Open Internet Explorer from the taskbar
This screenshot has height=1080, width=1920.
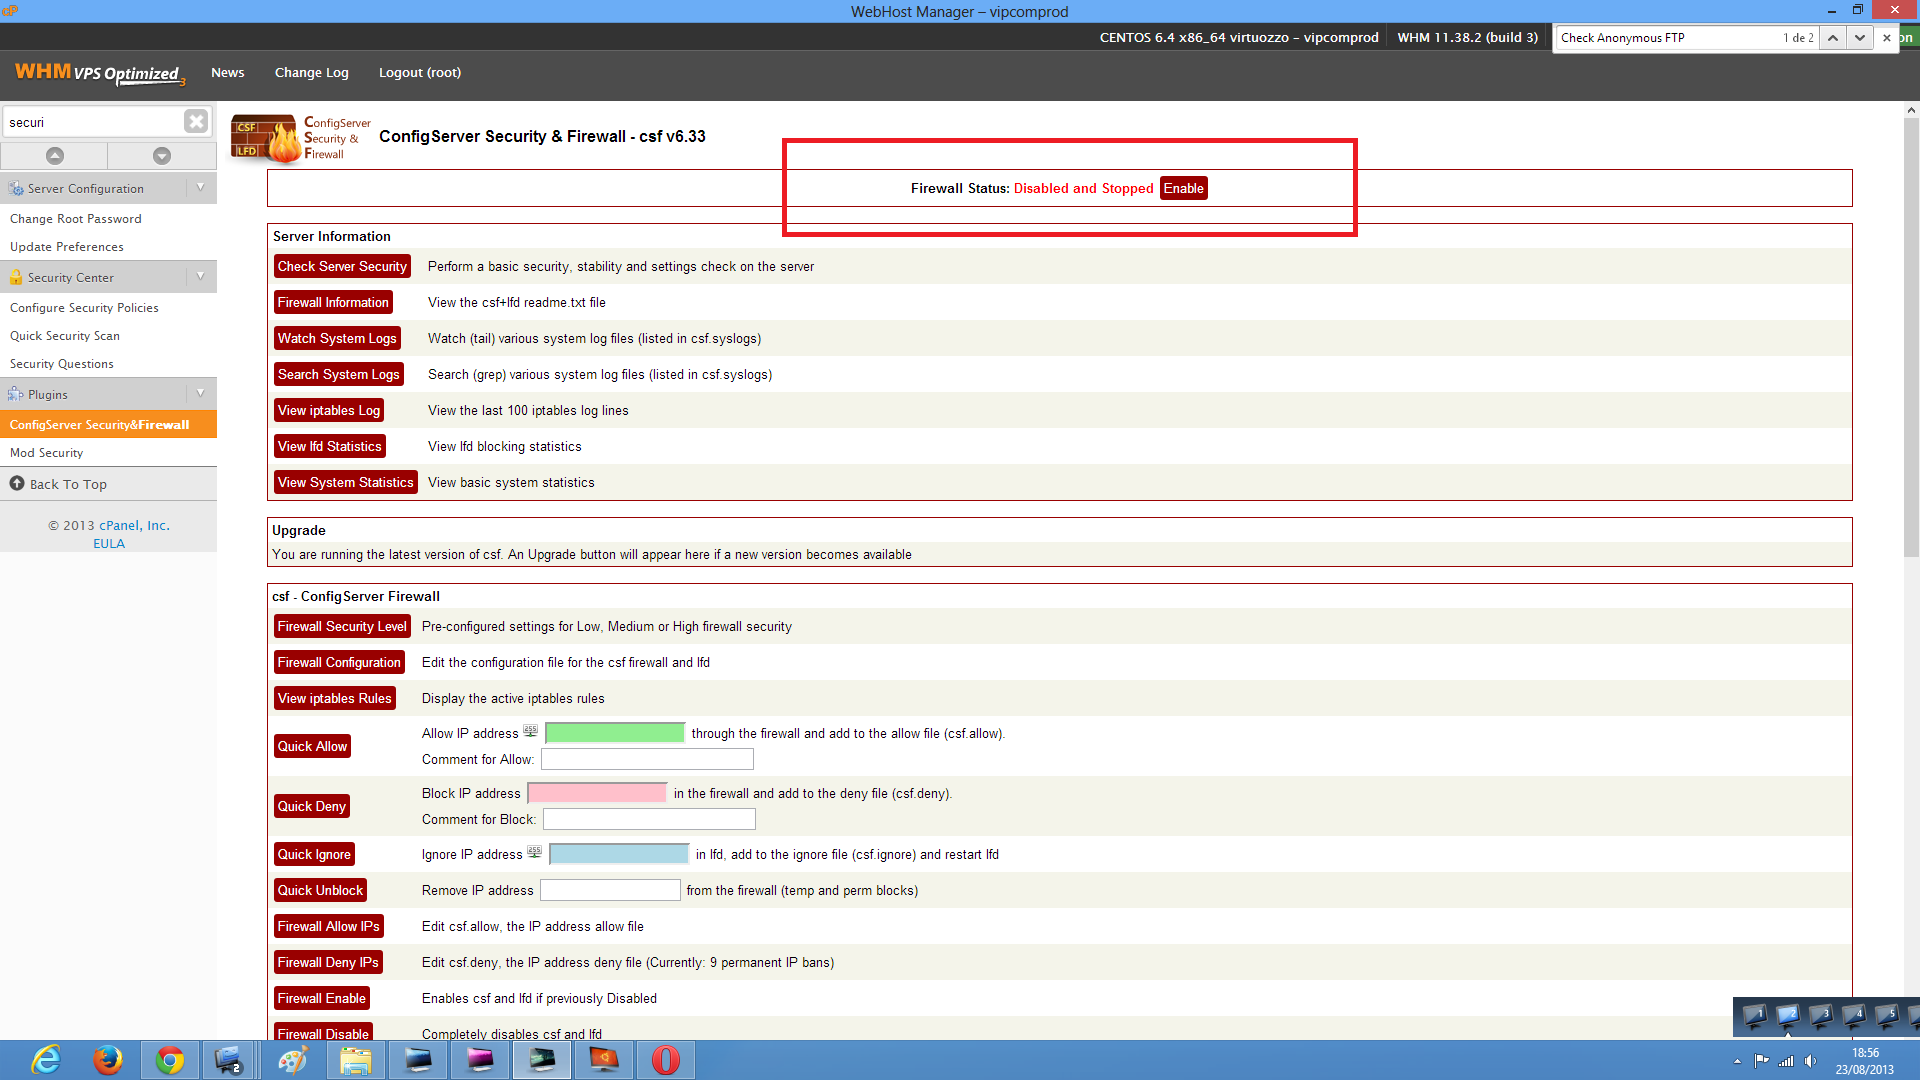[x=46, y=1060]
